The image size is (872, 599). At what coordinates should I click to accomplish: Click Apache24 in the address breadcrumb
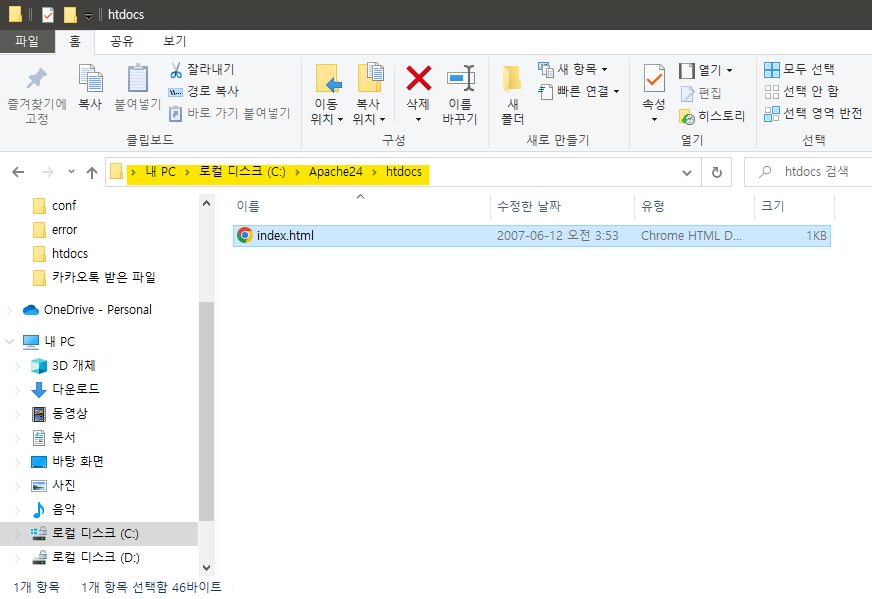click(335, 172)
